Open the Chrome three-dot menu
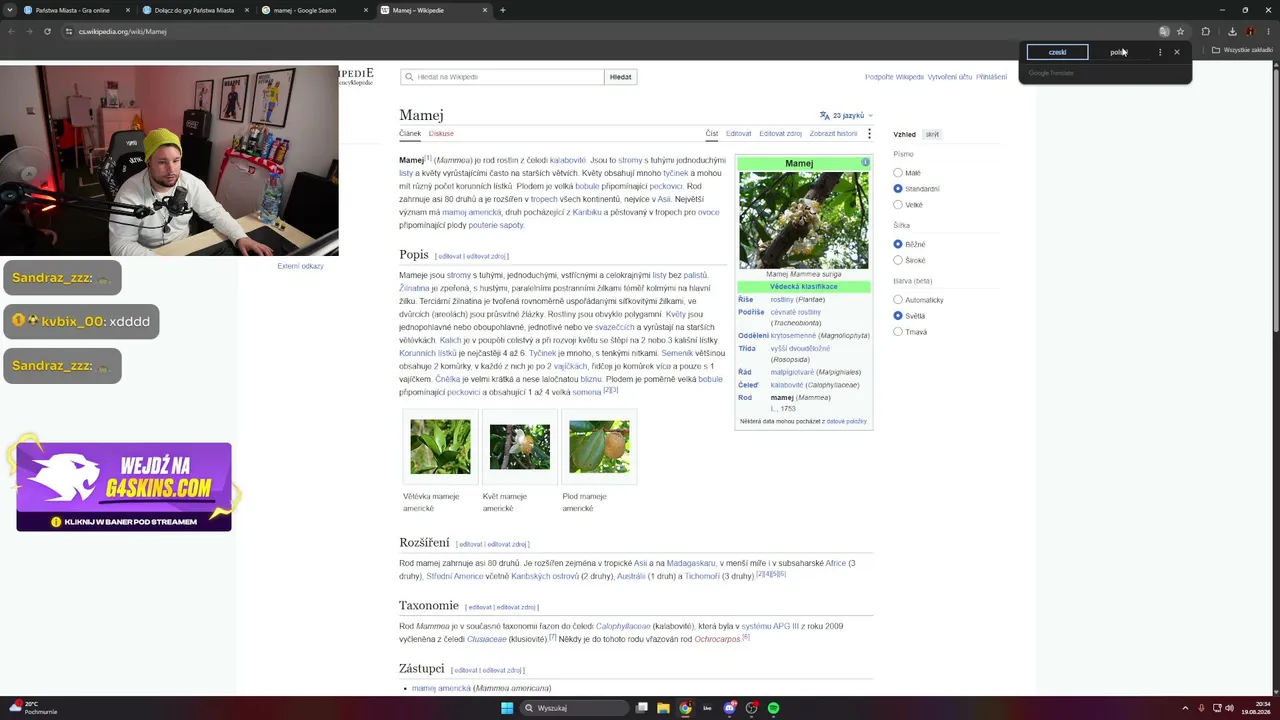Image resolution: width=1280 pixels, height=720 pixels. click(x=1268, y=31)
